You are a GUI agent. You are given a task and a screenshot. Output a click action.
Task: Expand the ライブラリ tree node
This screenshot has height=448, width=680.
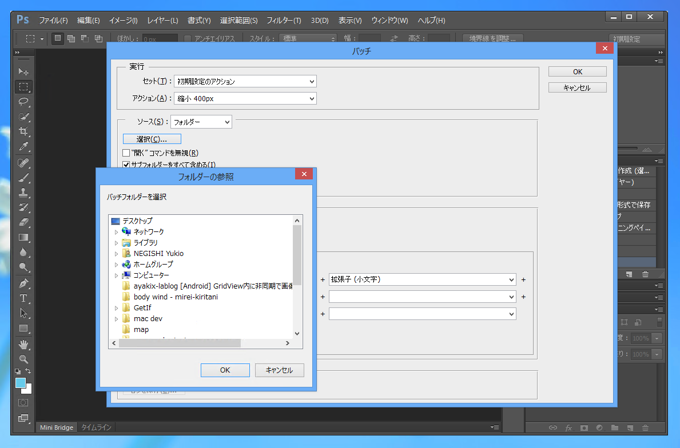coord(116,243)
